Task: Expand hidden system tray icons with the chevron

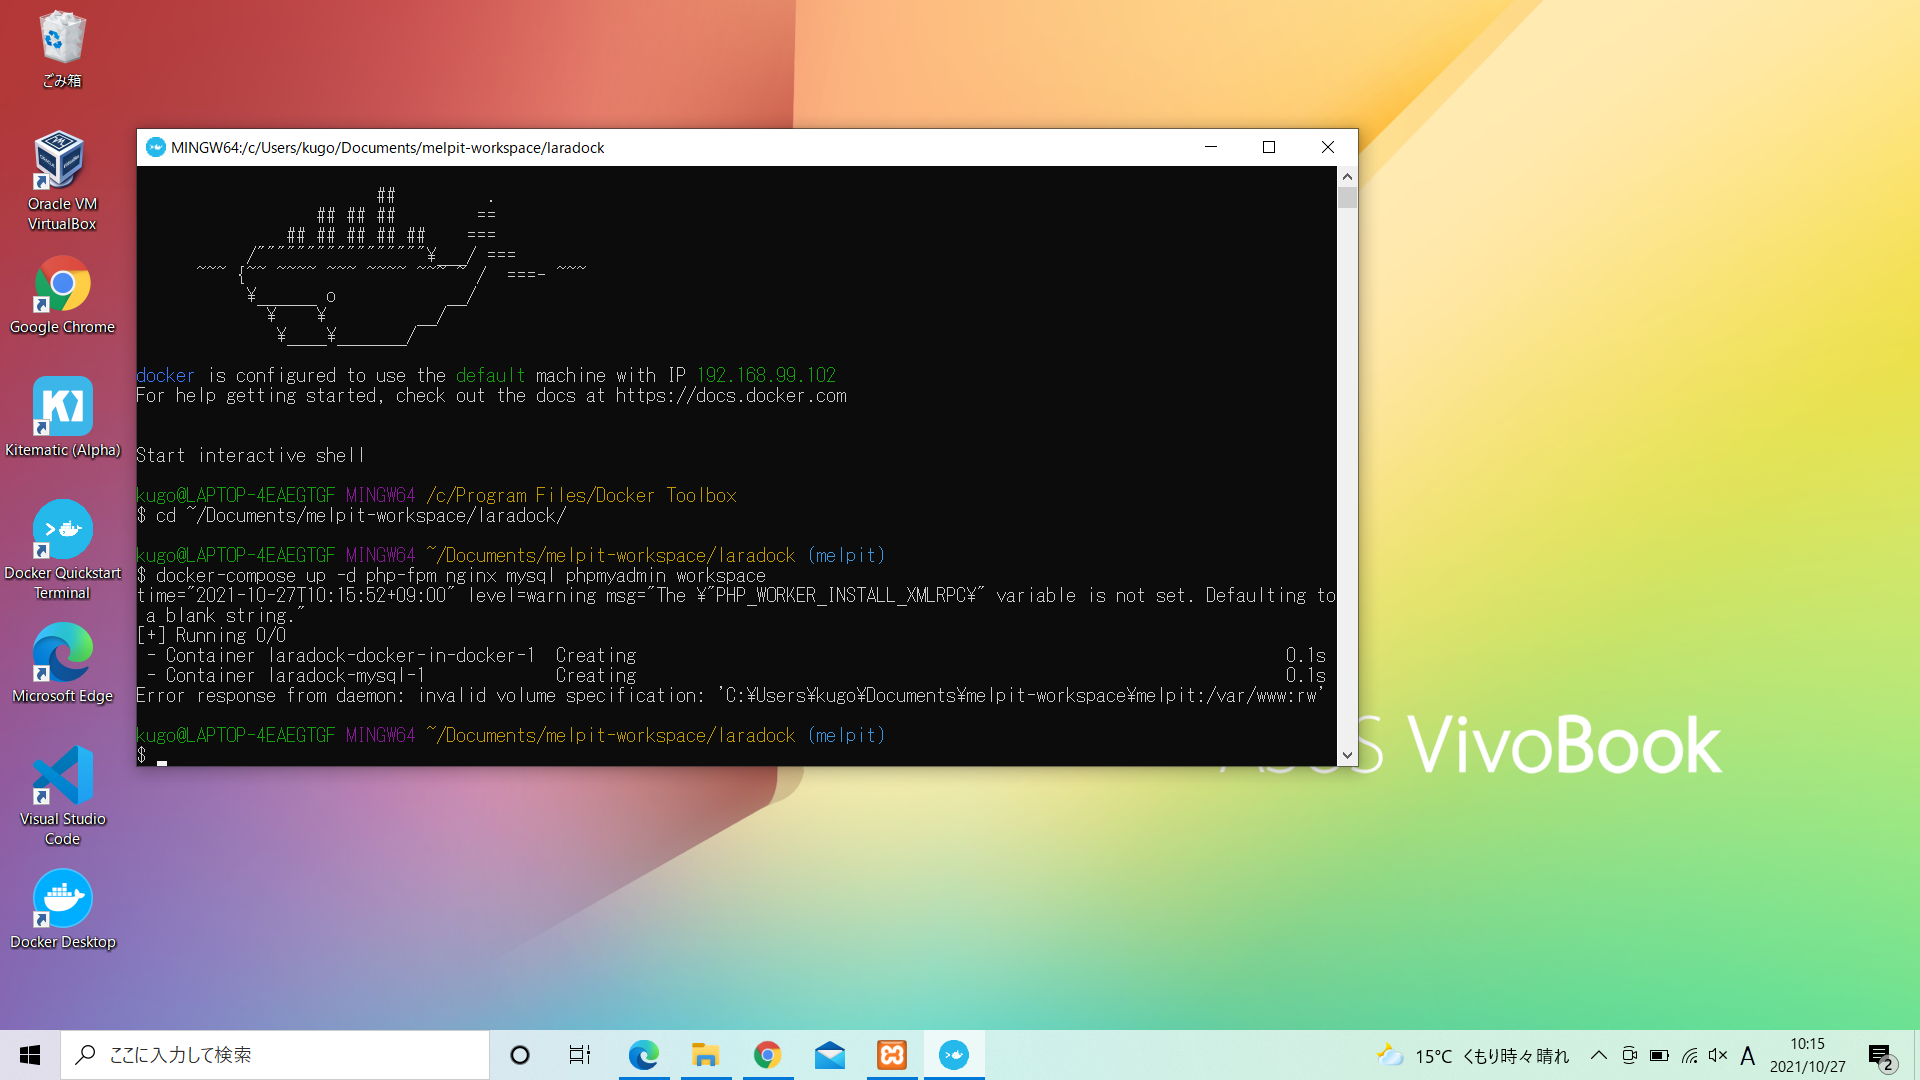Action: coord(1599,1055)
